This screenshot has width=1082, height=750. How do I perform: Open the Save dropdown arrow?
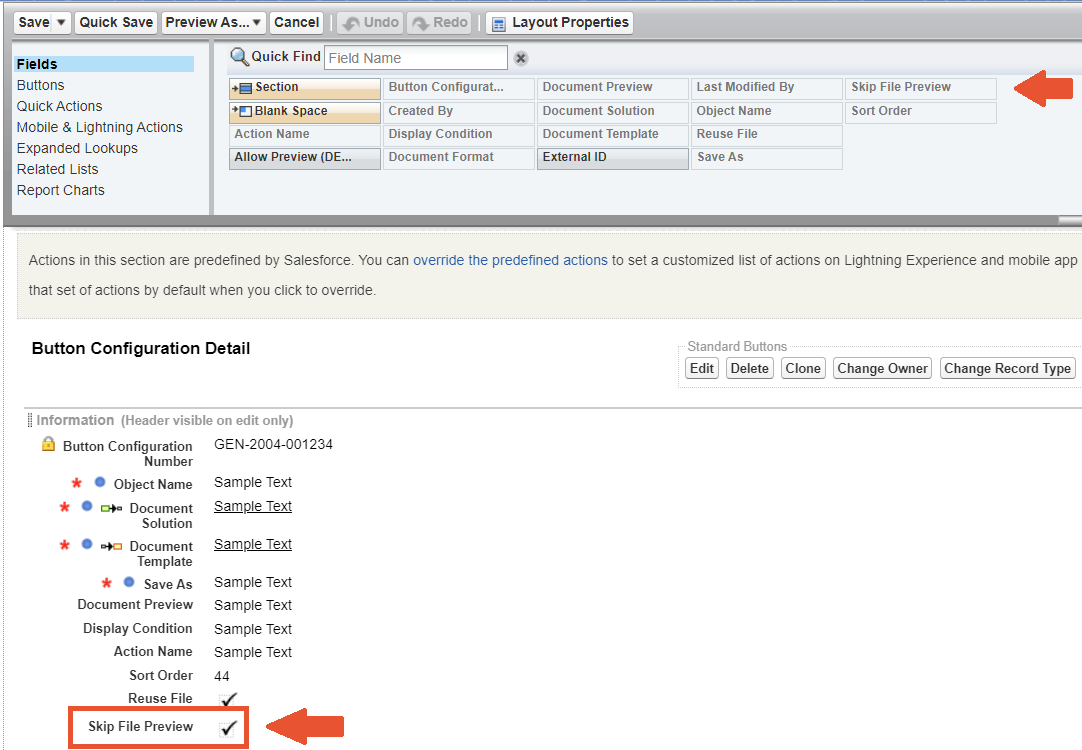pos(62,22)
